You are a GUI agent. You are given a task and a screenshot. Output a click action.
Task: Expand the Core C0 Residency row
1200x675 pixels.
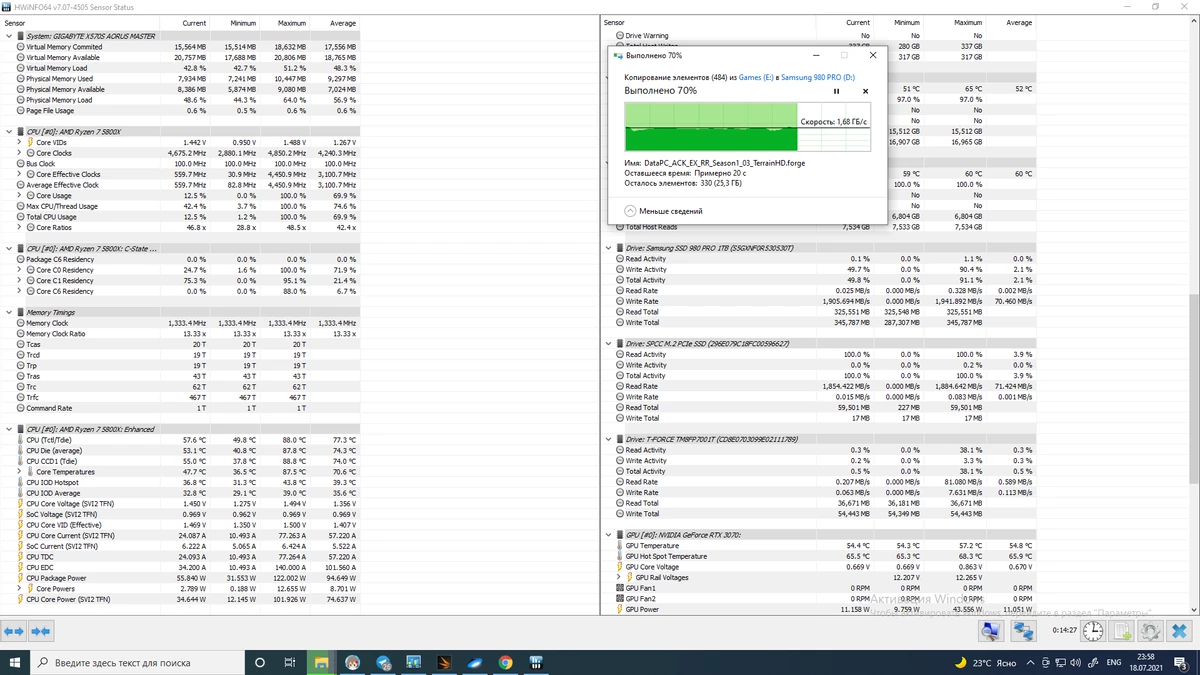point(19,270)
